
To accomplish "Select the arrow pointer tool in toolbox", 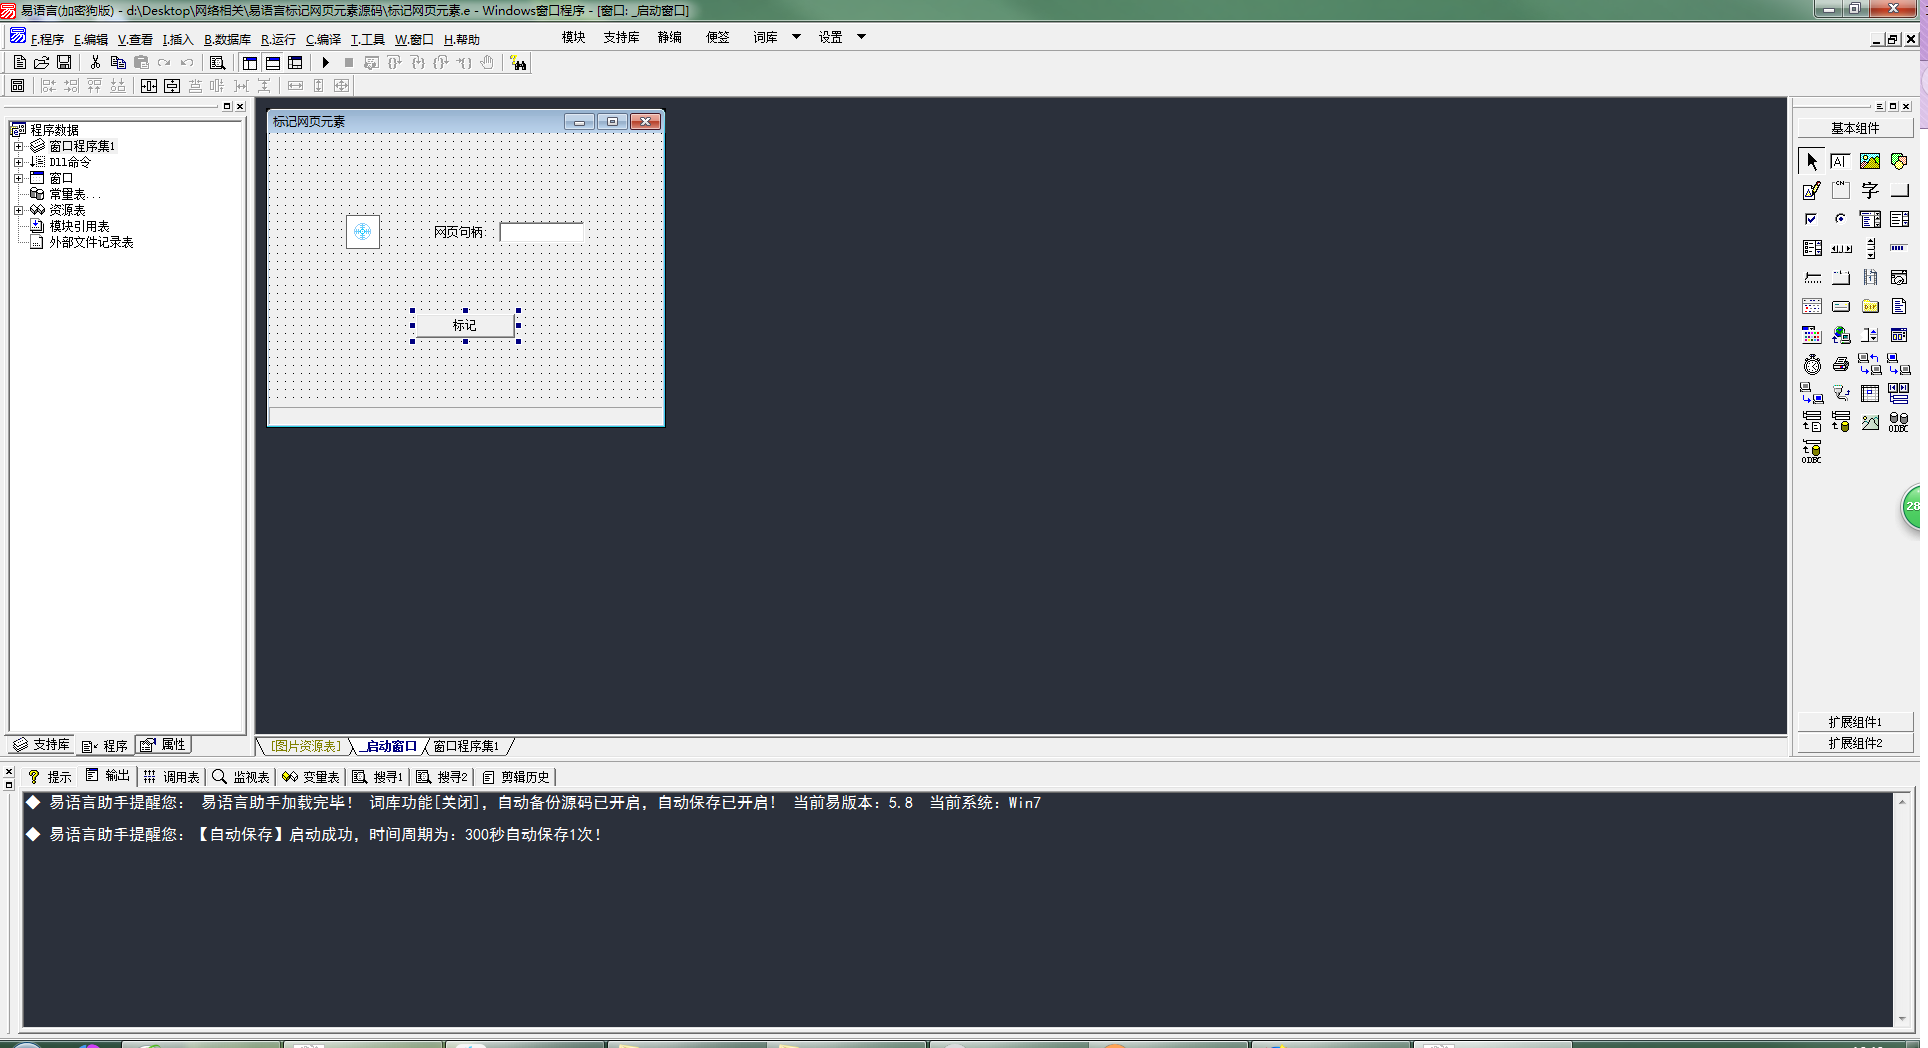I will (x=1812, y=161).
